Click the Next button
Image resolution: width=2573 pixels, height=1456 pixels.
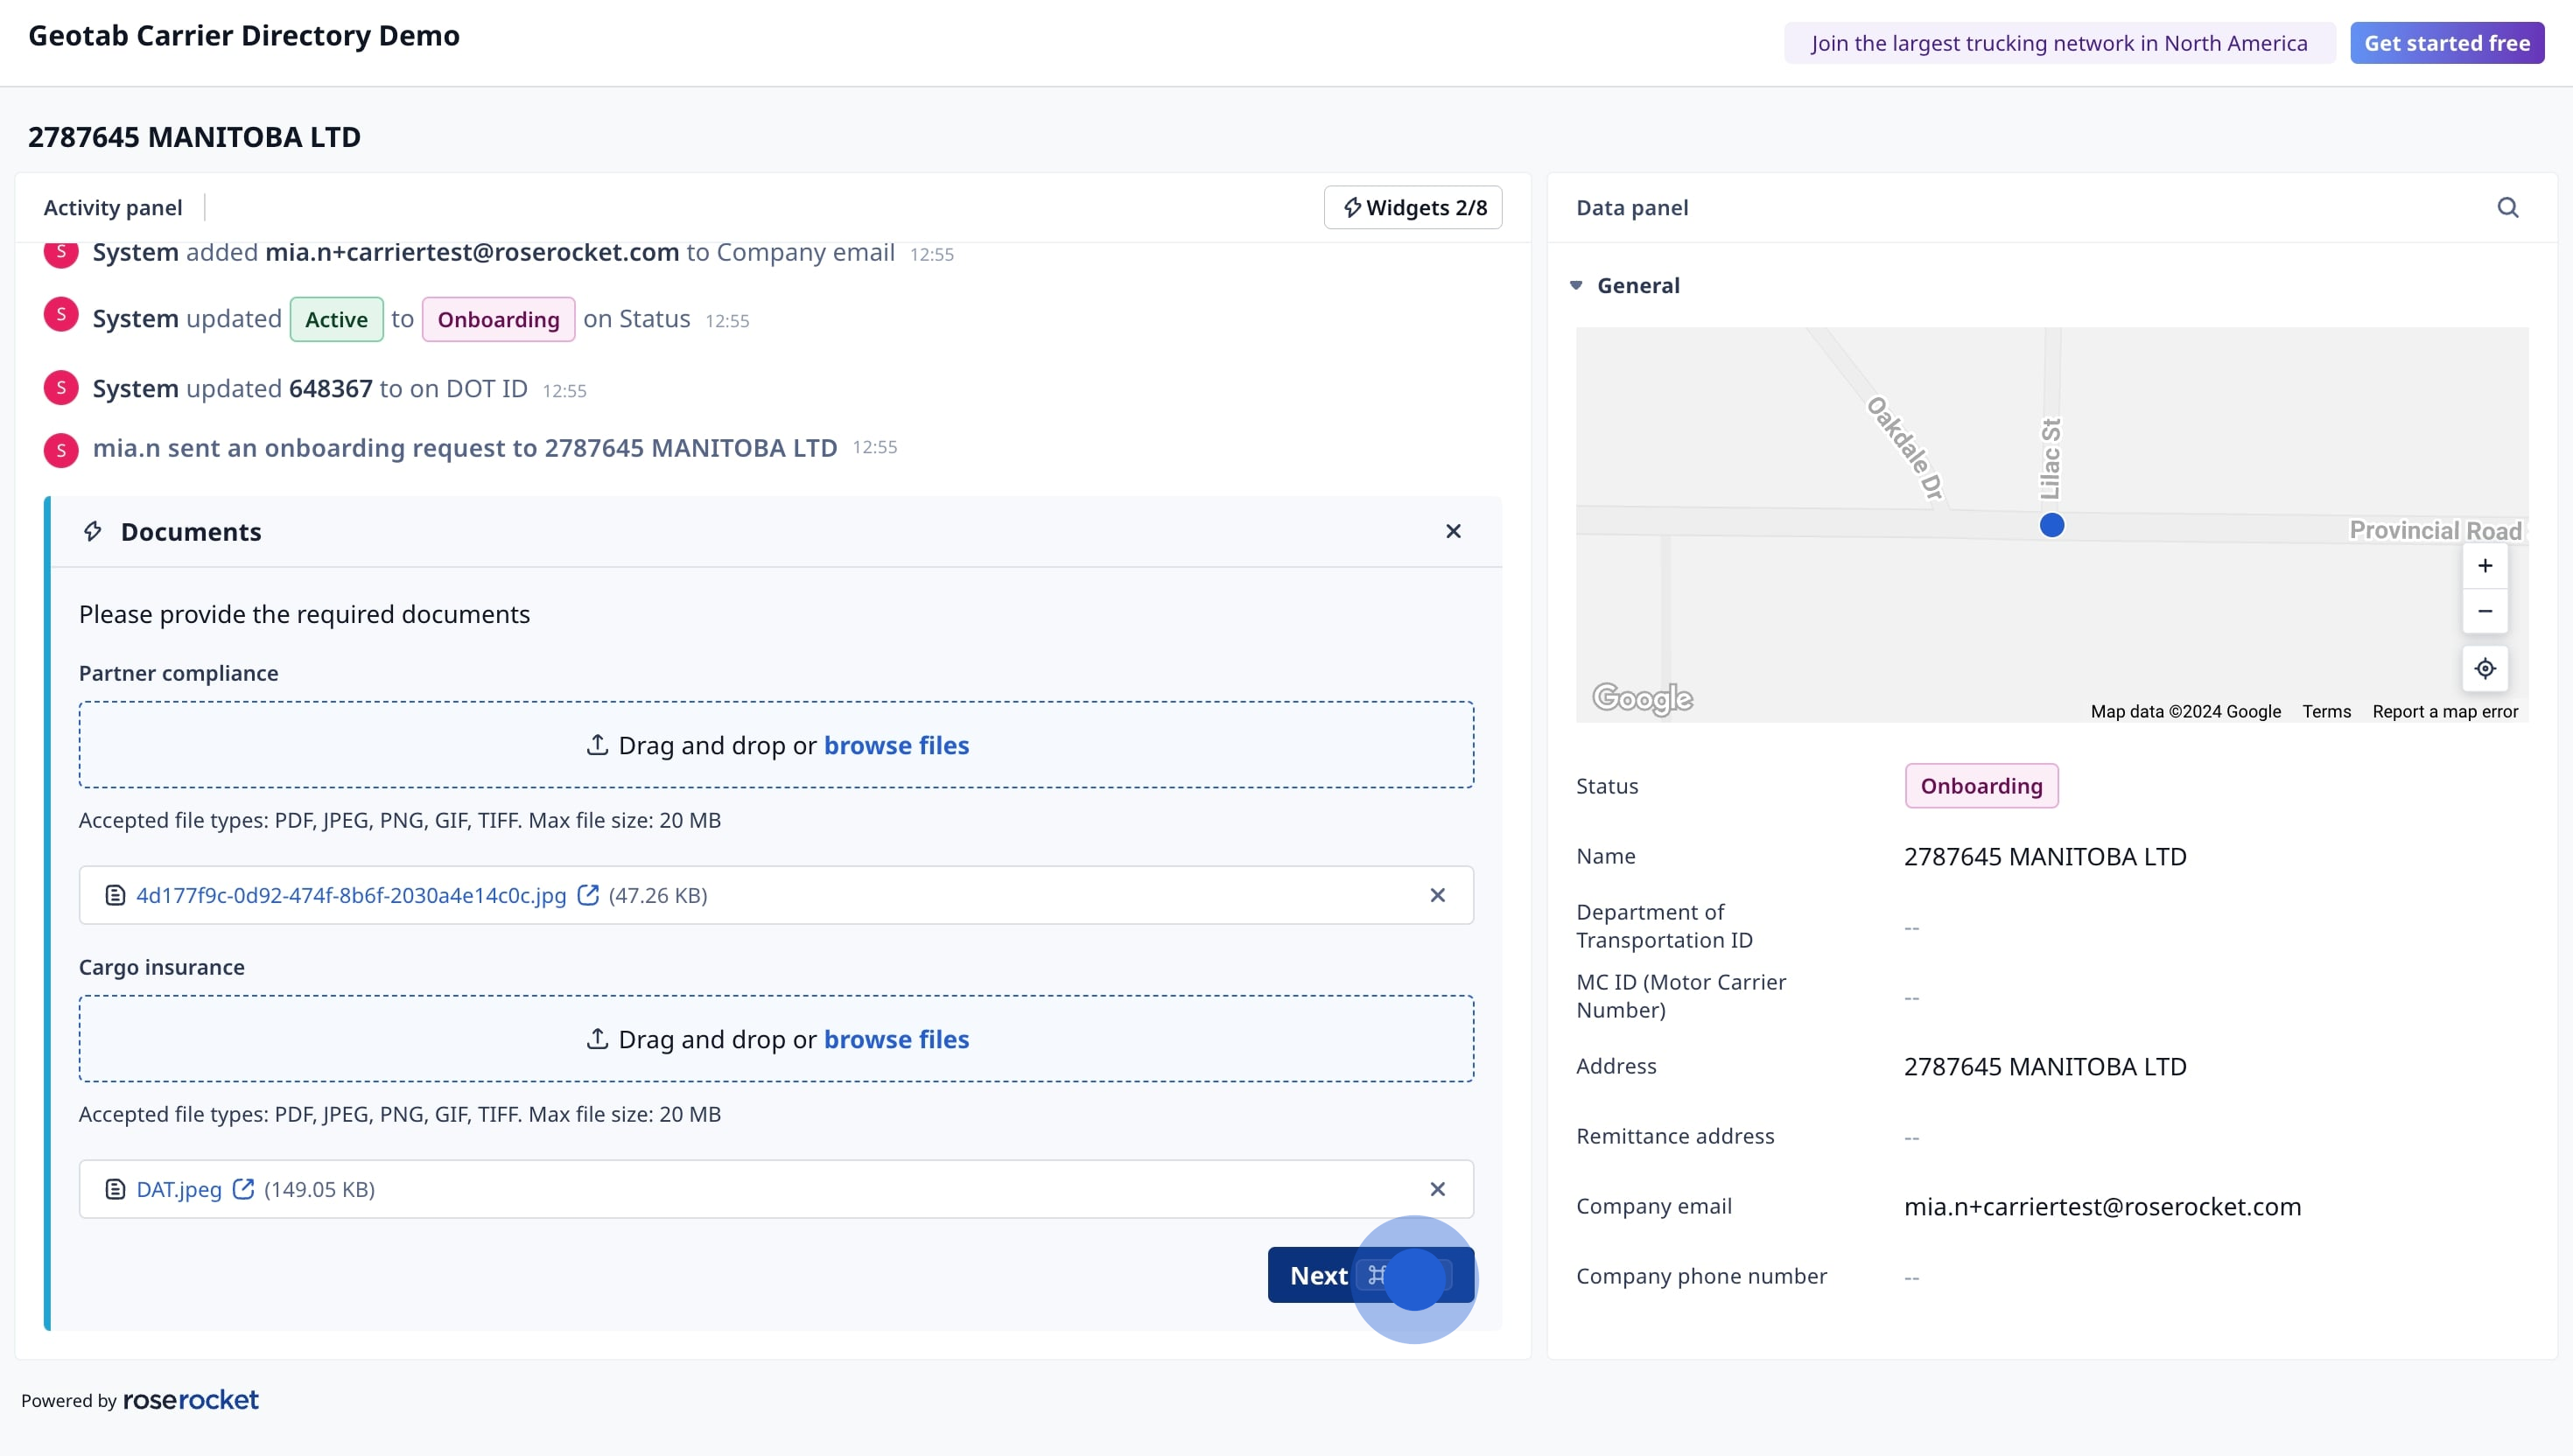click(x=1370, y=1275)
